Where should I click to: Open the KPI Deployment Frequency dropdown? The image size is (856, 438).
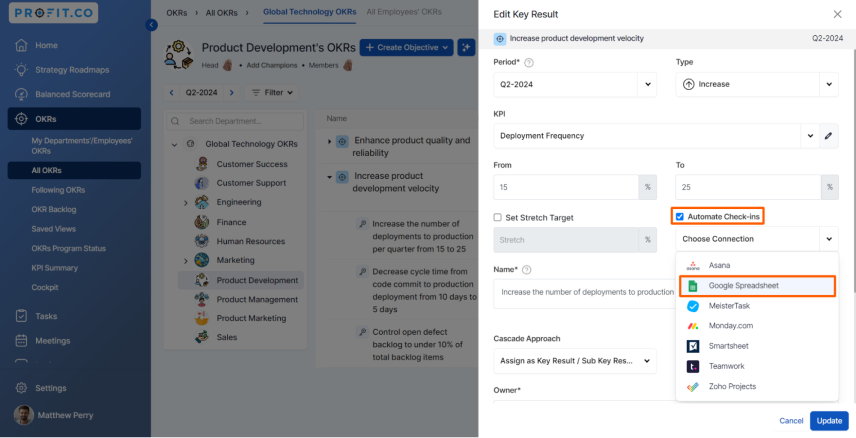coord(810,136)
